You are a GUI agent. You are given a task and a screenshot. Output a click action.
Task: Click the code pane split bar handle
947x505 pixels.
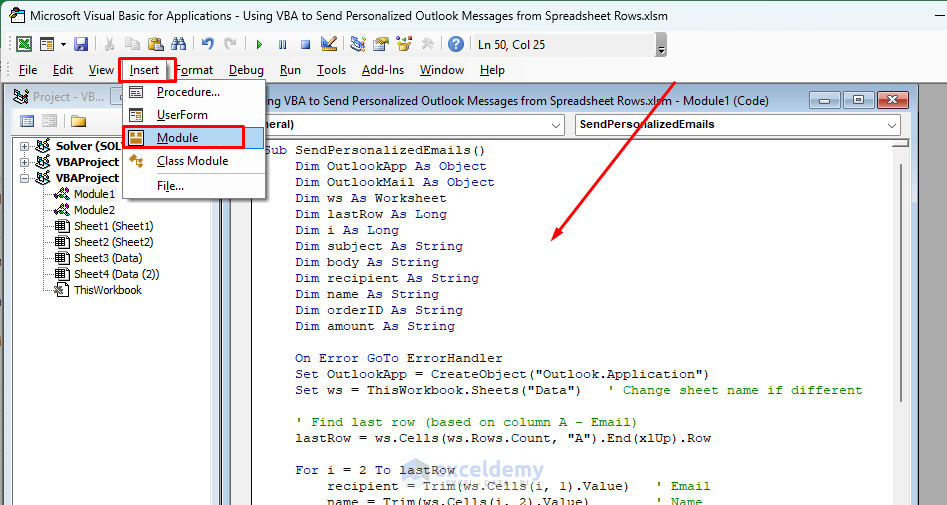[900, 143]
